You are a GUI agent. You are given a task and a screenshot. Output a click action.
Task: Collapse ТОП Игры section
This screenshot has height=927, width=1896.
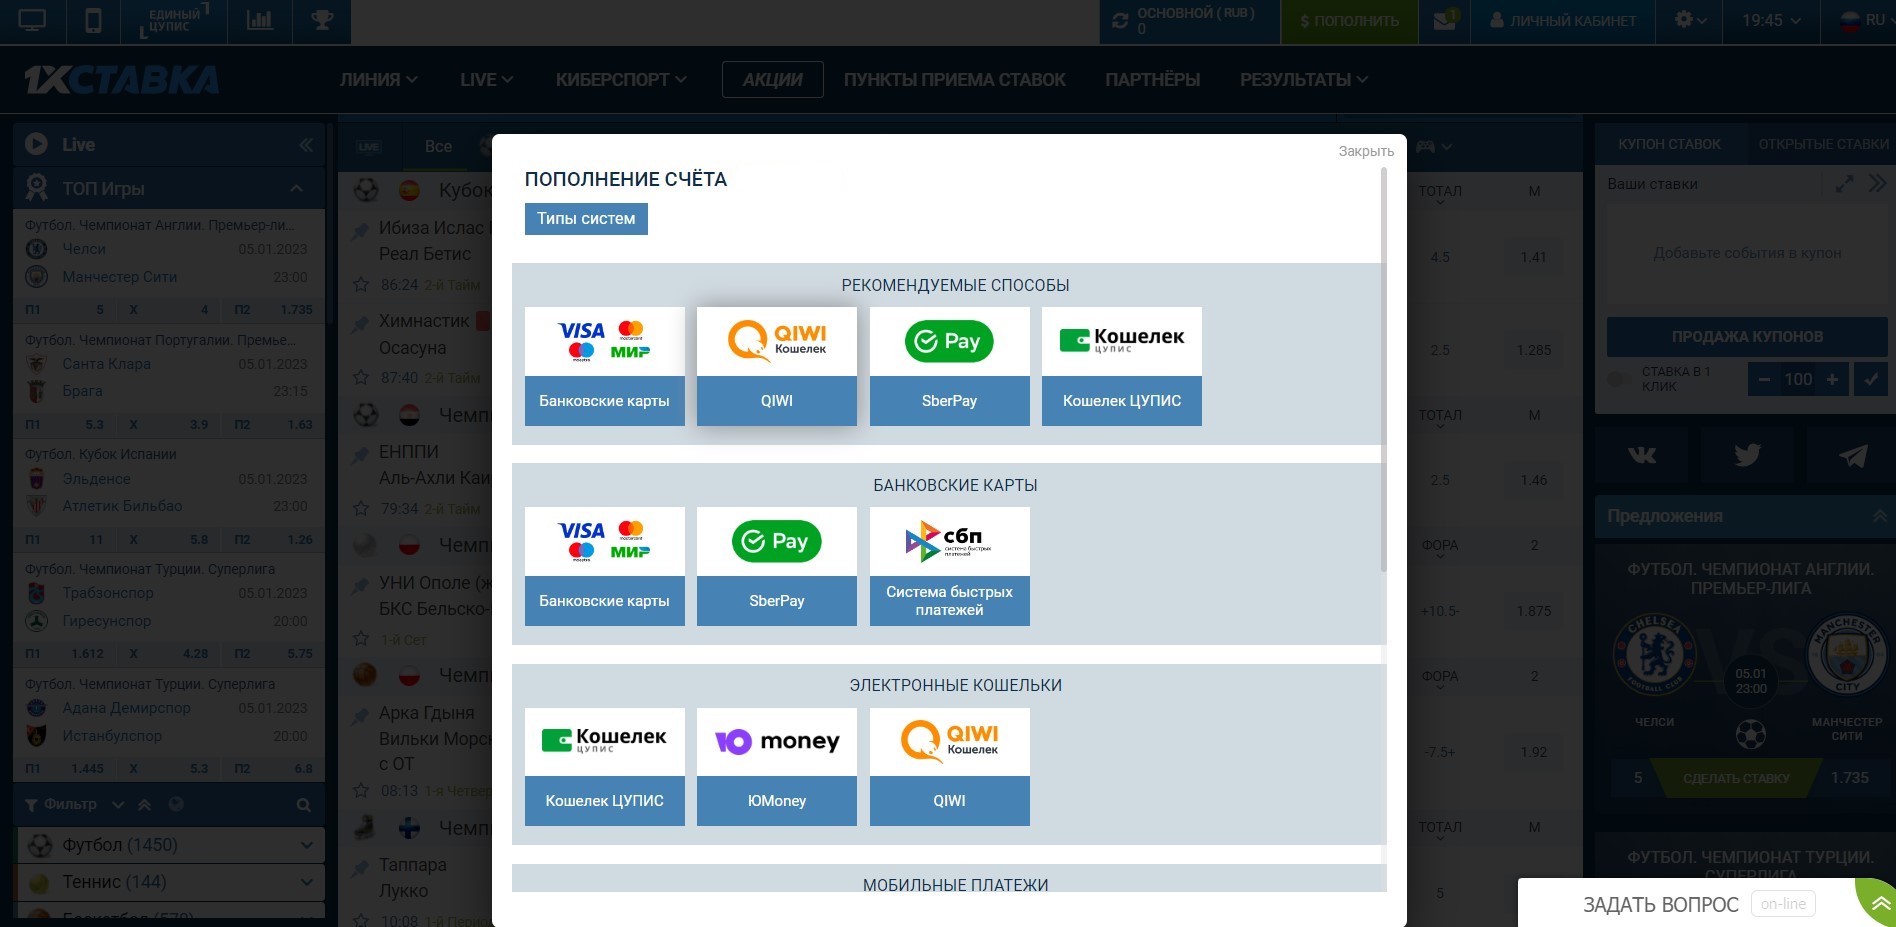tap(297, 189)
